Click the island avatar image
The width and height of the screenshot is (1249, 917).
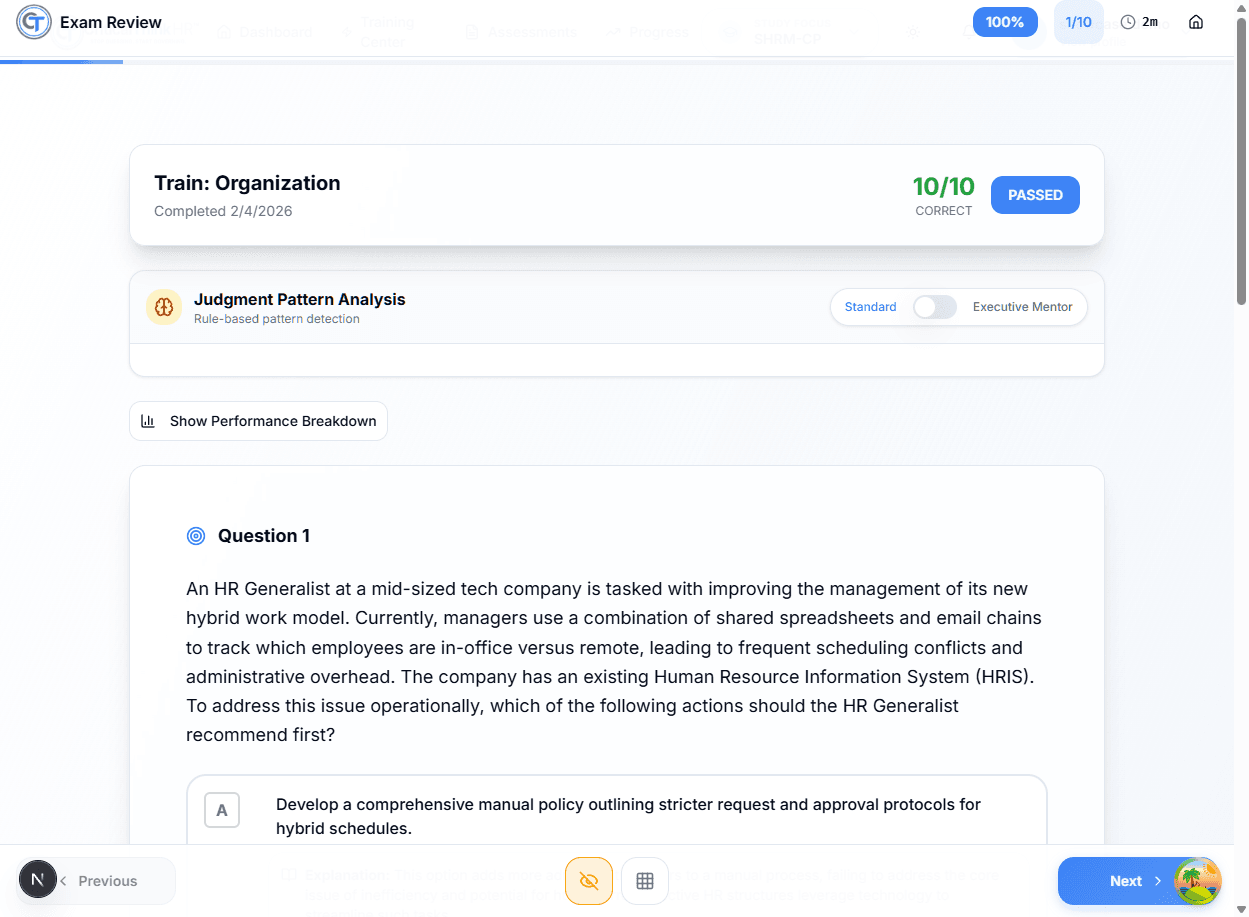1197,881
